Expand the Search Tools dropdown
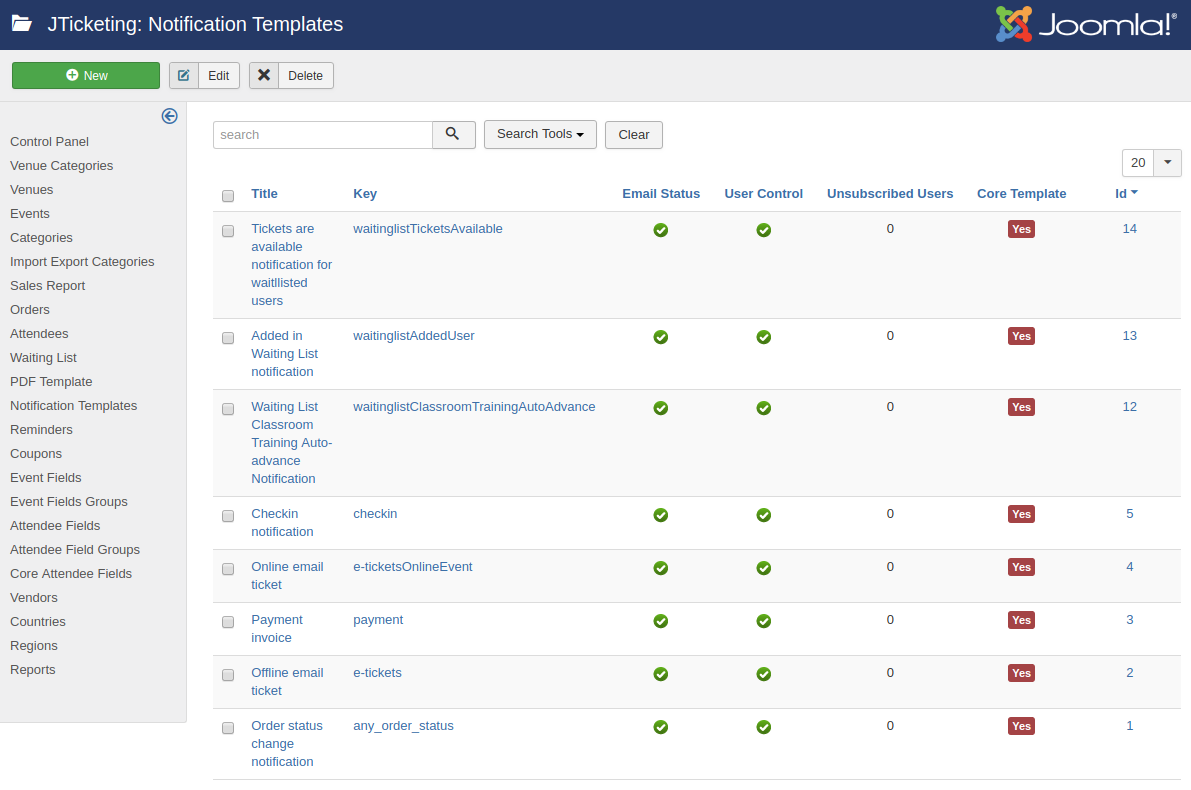This screenshot has height=790, width=1191. [x=540, y=134]
